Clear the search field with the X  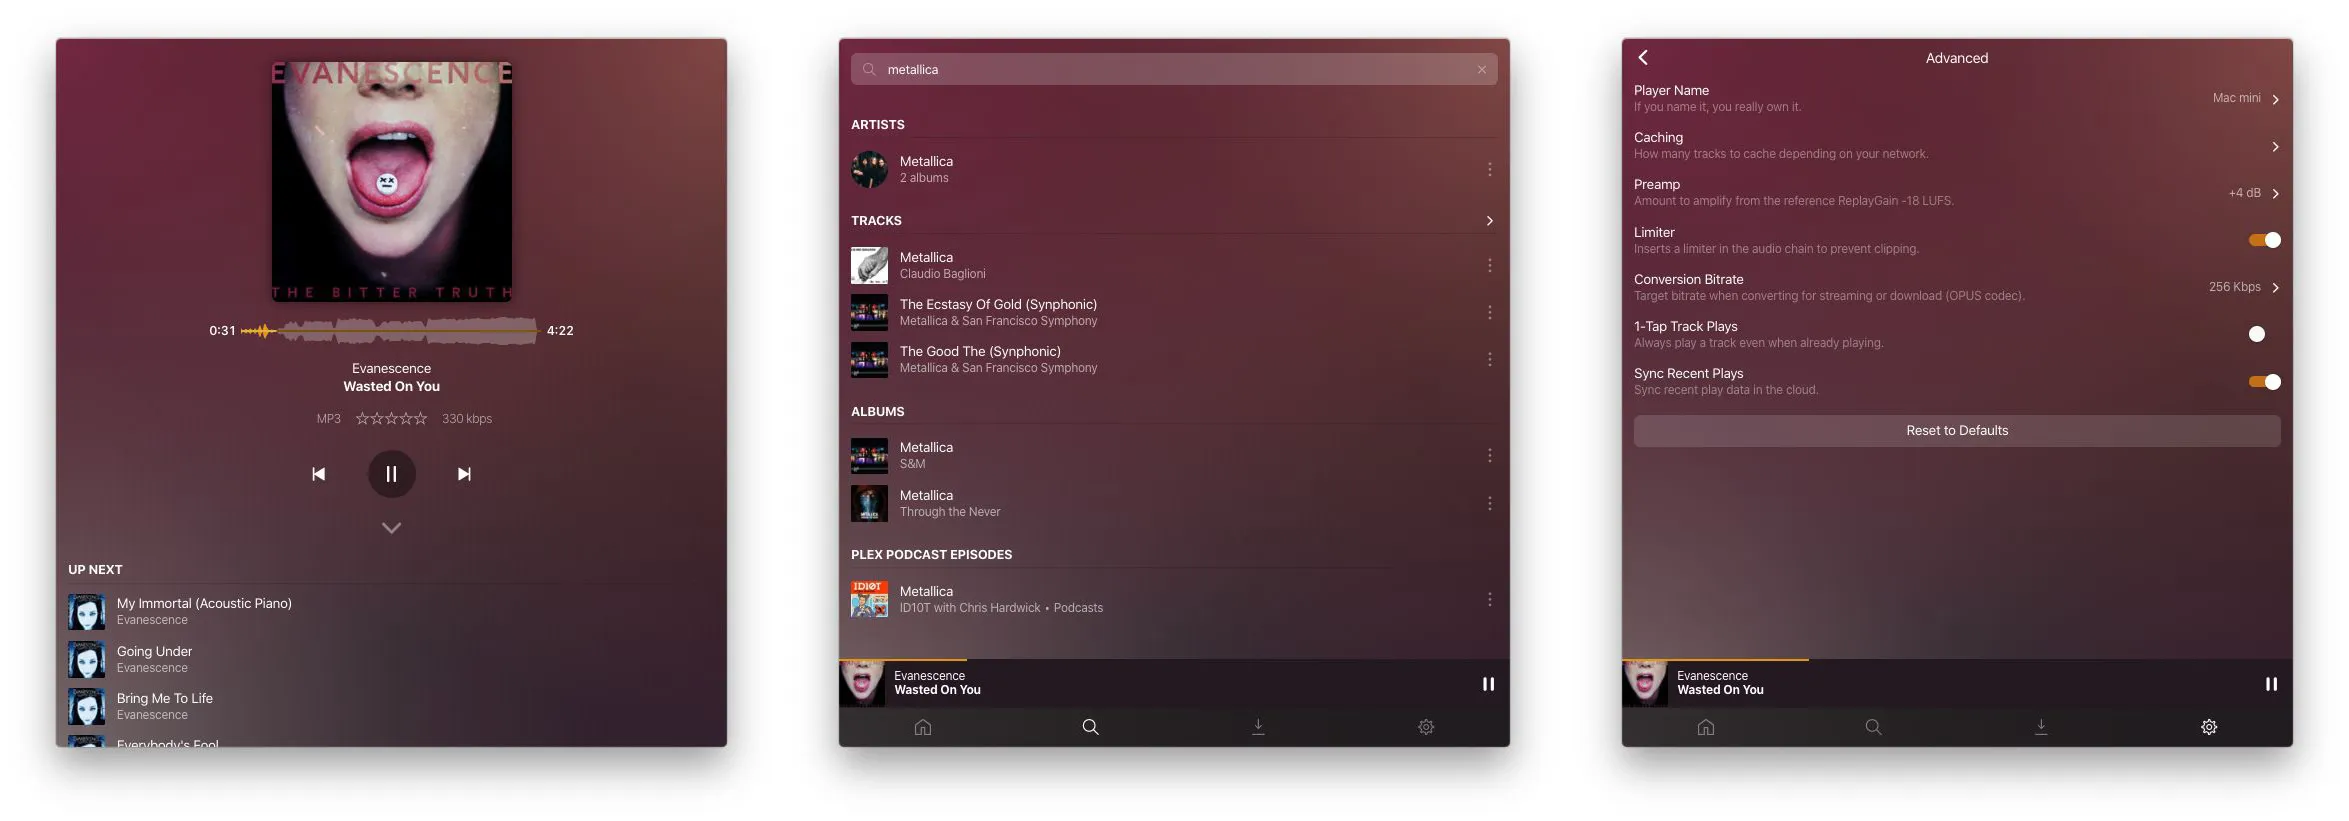pyautogui.click(x=1481, y=69)
